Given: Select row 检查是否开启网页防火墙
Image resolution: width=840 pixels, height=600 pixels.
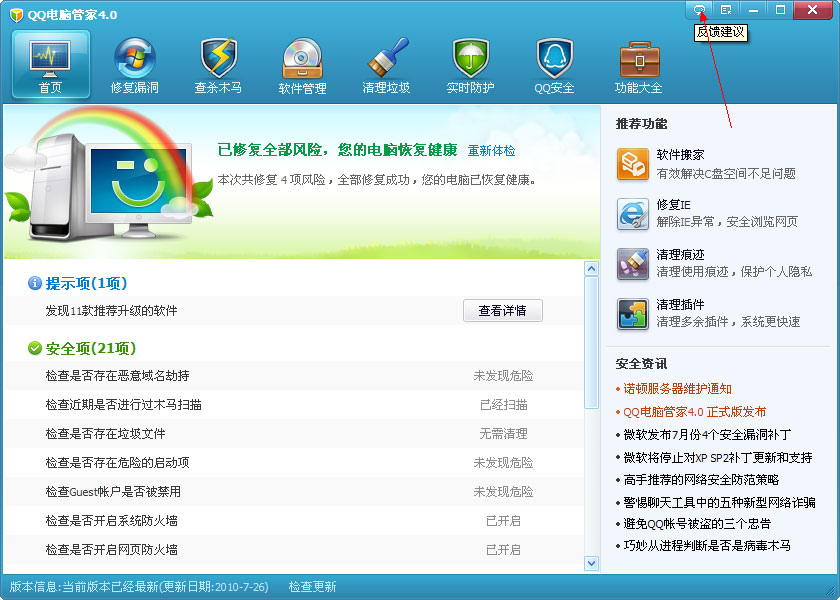Looking at the screenshot, I should click(295, 549).
